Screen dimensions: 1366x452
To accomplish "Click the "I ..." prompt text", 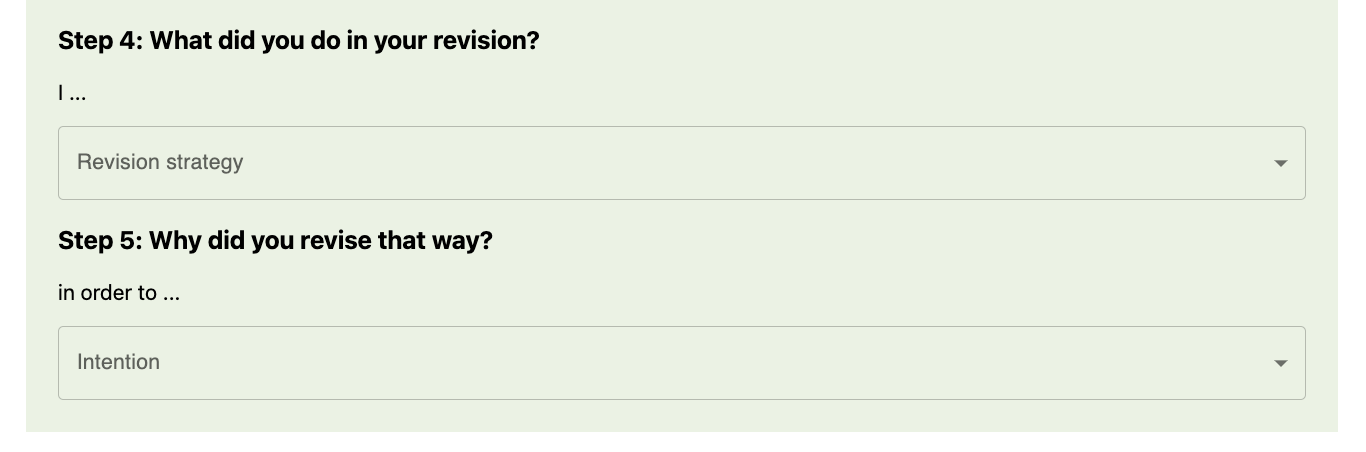I will pos(72,94).
